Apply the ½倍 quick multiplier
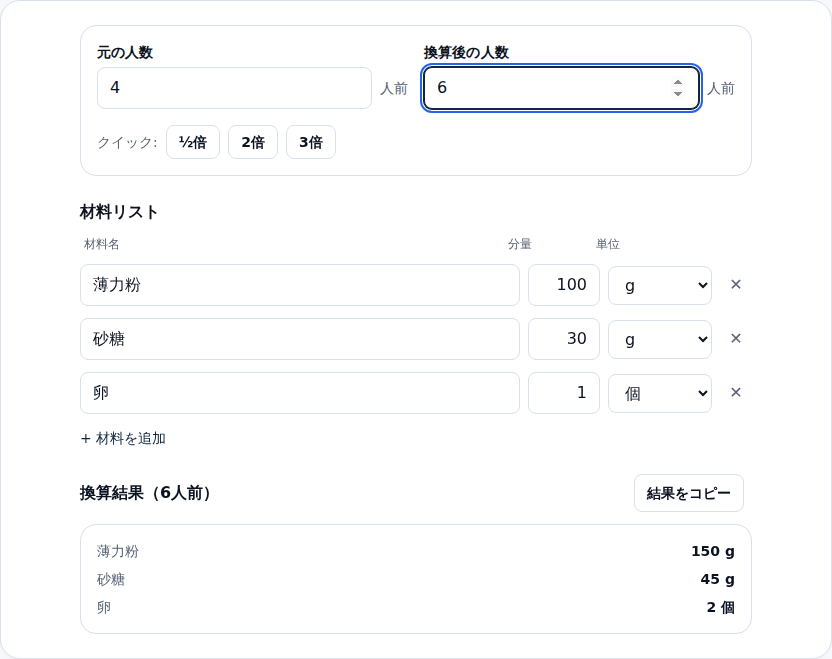This screenshot has width=832, height=659. pos(193,142)
